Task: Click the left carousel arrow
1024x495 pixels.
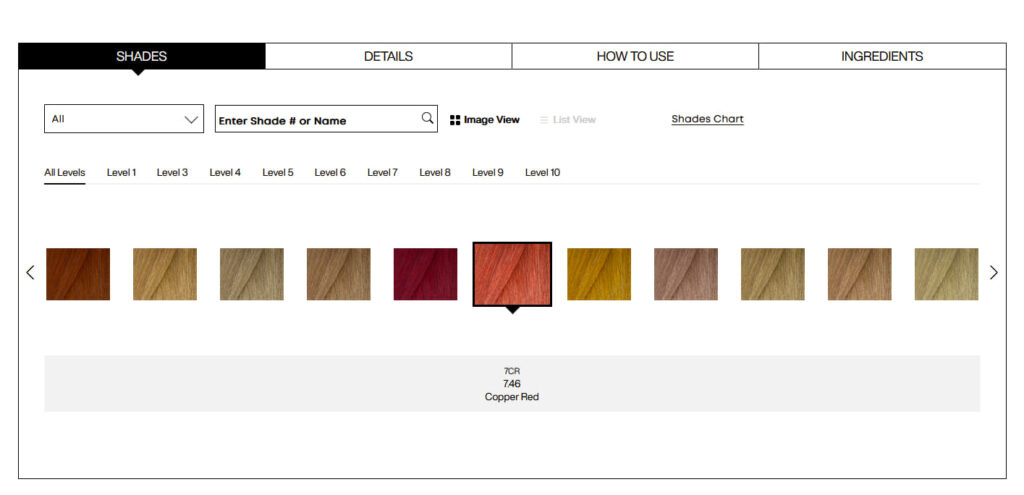Action: click(30, 273)
